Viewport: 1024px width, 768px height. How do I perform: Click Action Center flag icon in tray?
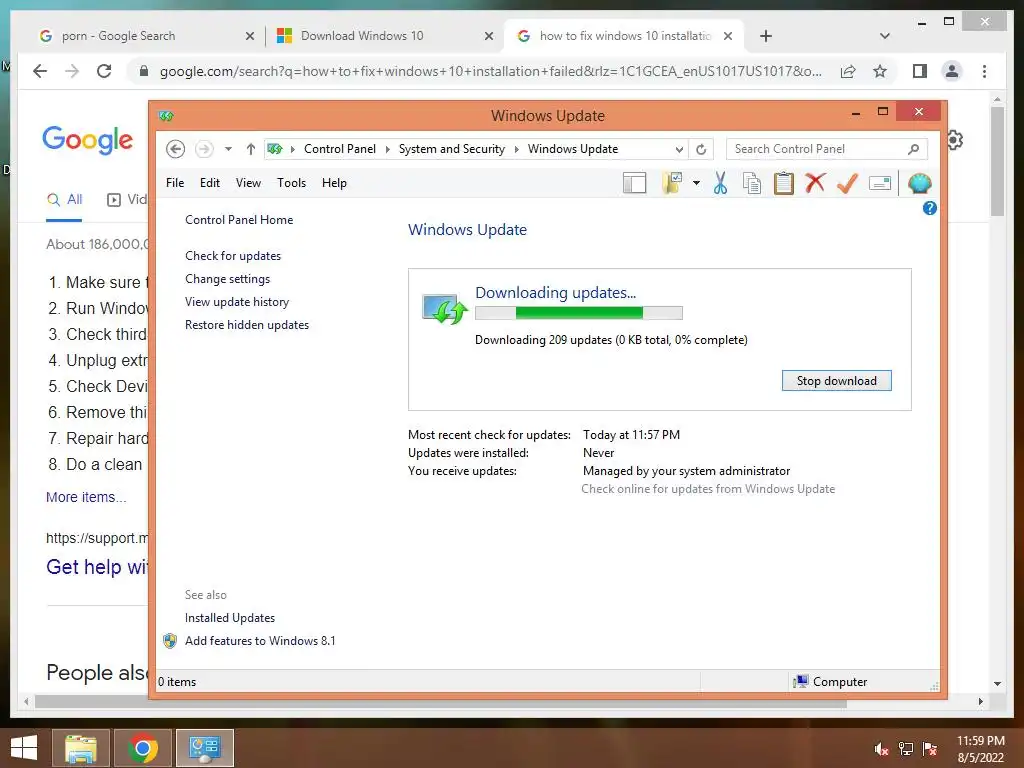[930, 748]
